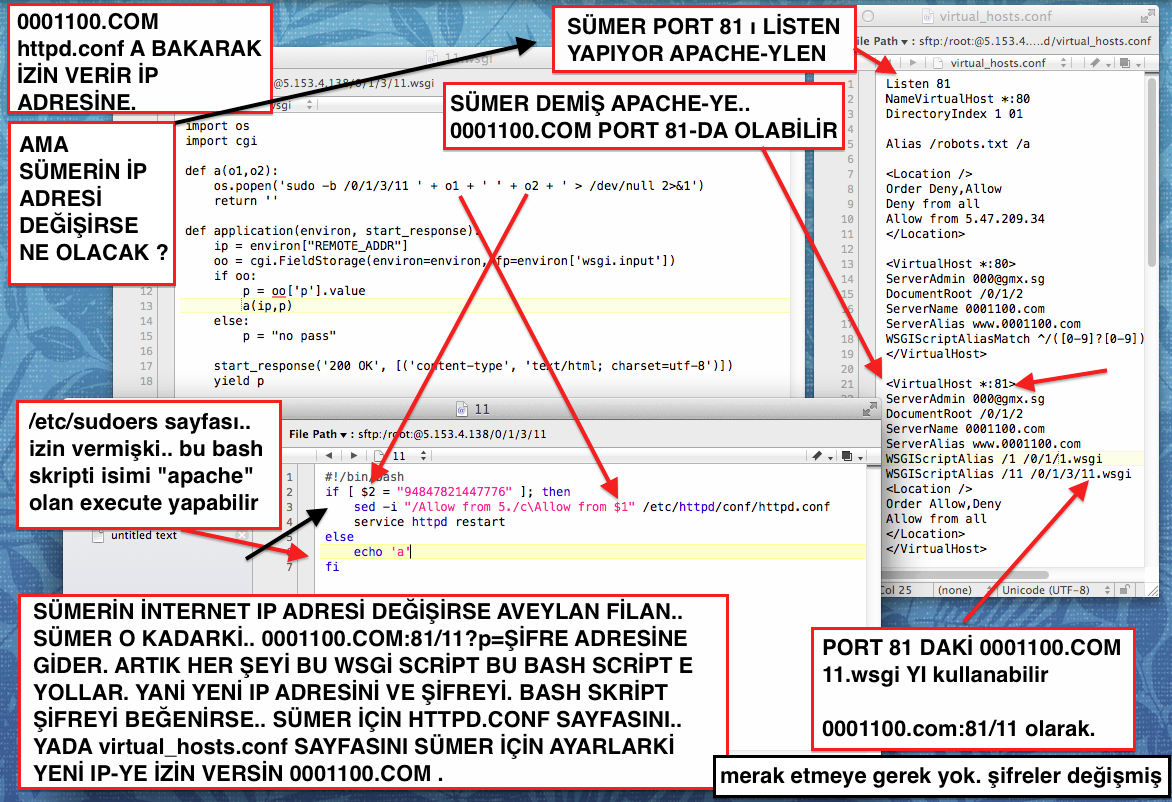
Task: Click the lock icon in virtual_hosts.conf status bar
Action: pos(1123,590)
